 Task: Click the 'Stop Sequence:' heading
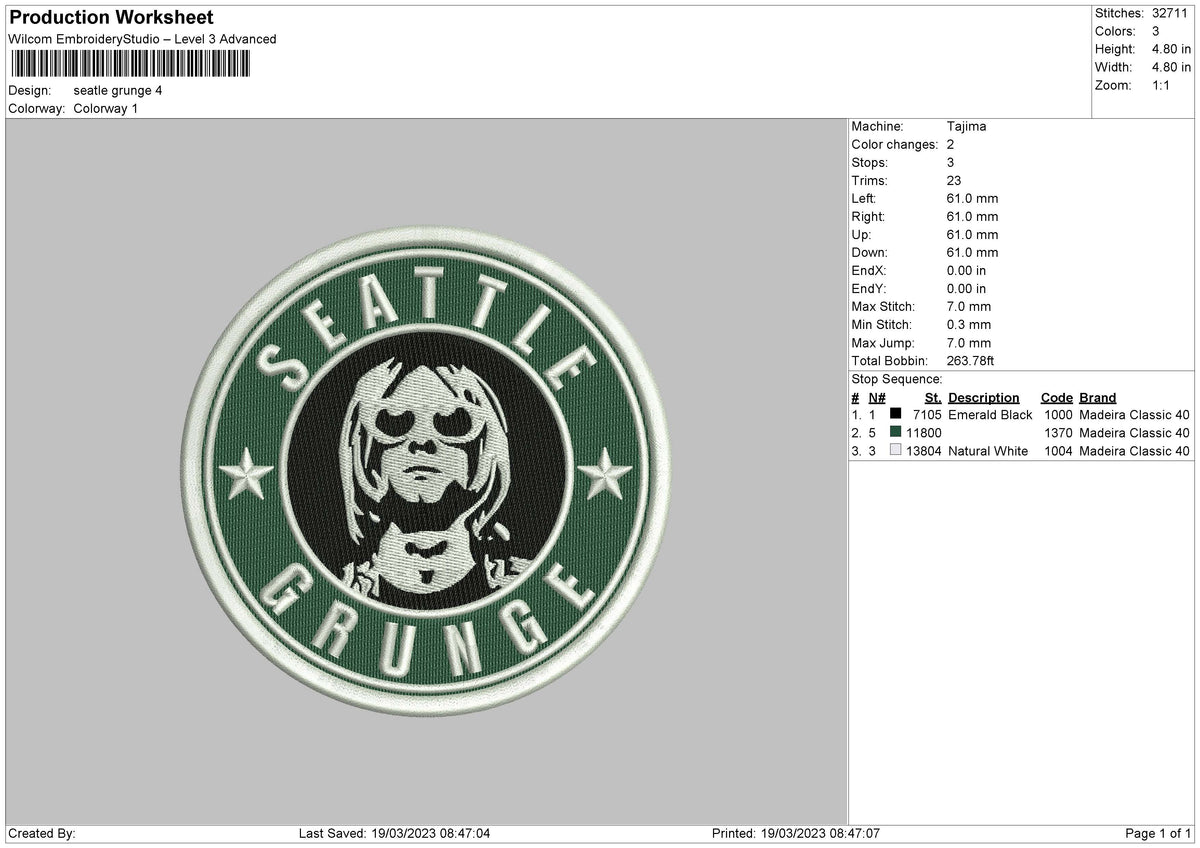(897, 379)
